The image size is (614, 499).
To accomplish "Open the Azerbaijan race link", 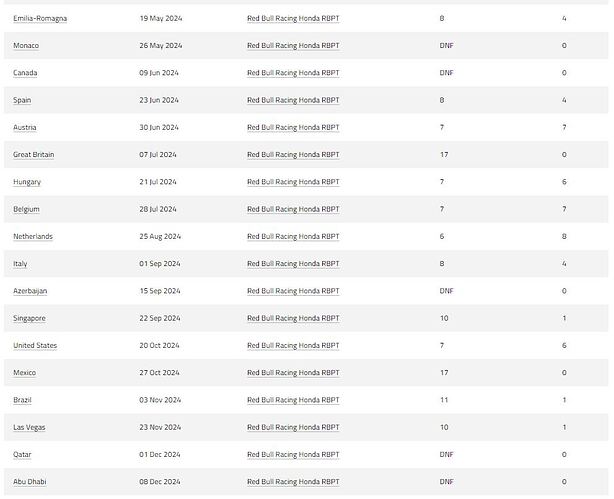I will pyautogui.click(x=30, y=291).
